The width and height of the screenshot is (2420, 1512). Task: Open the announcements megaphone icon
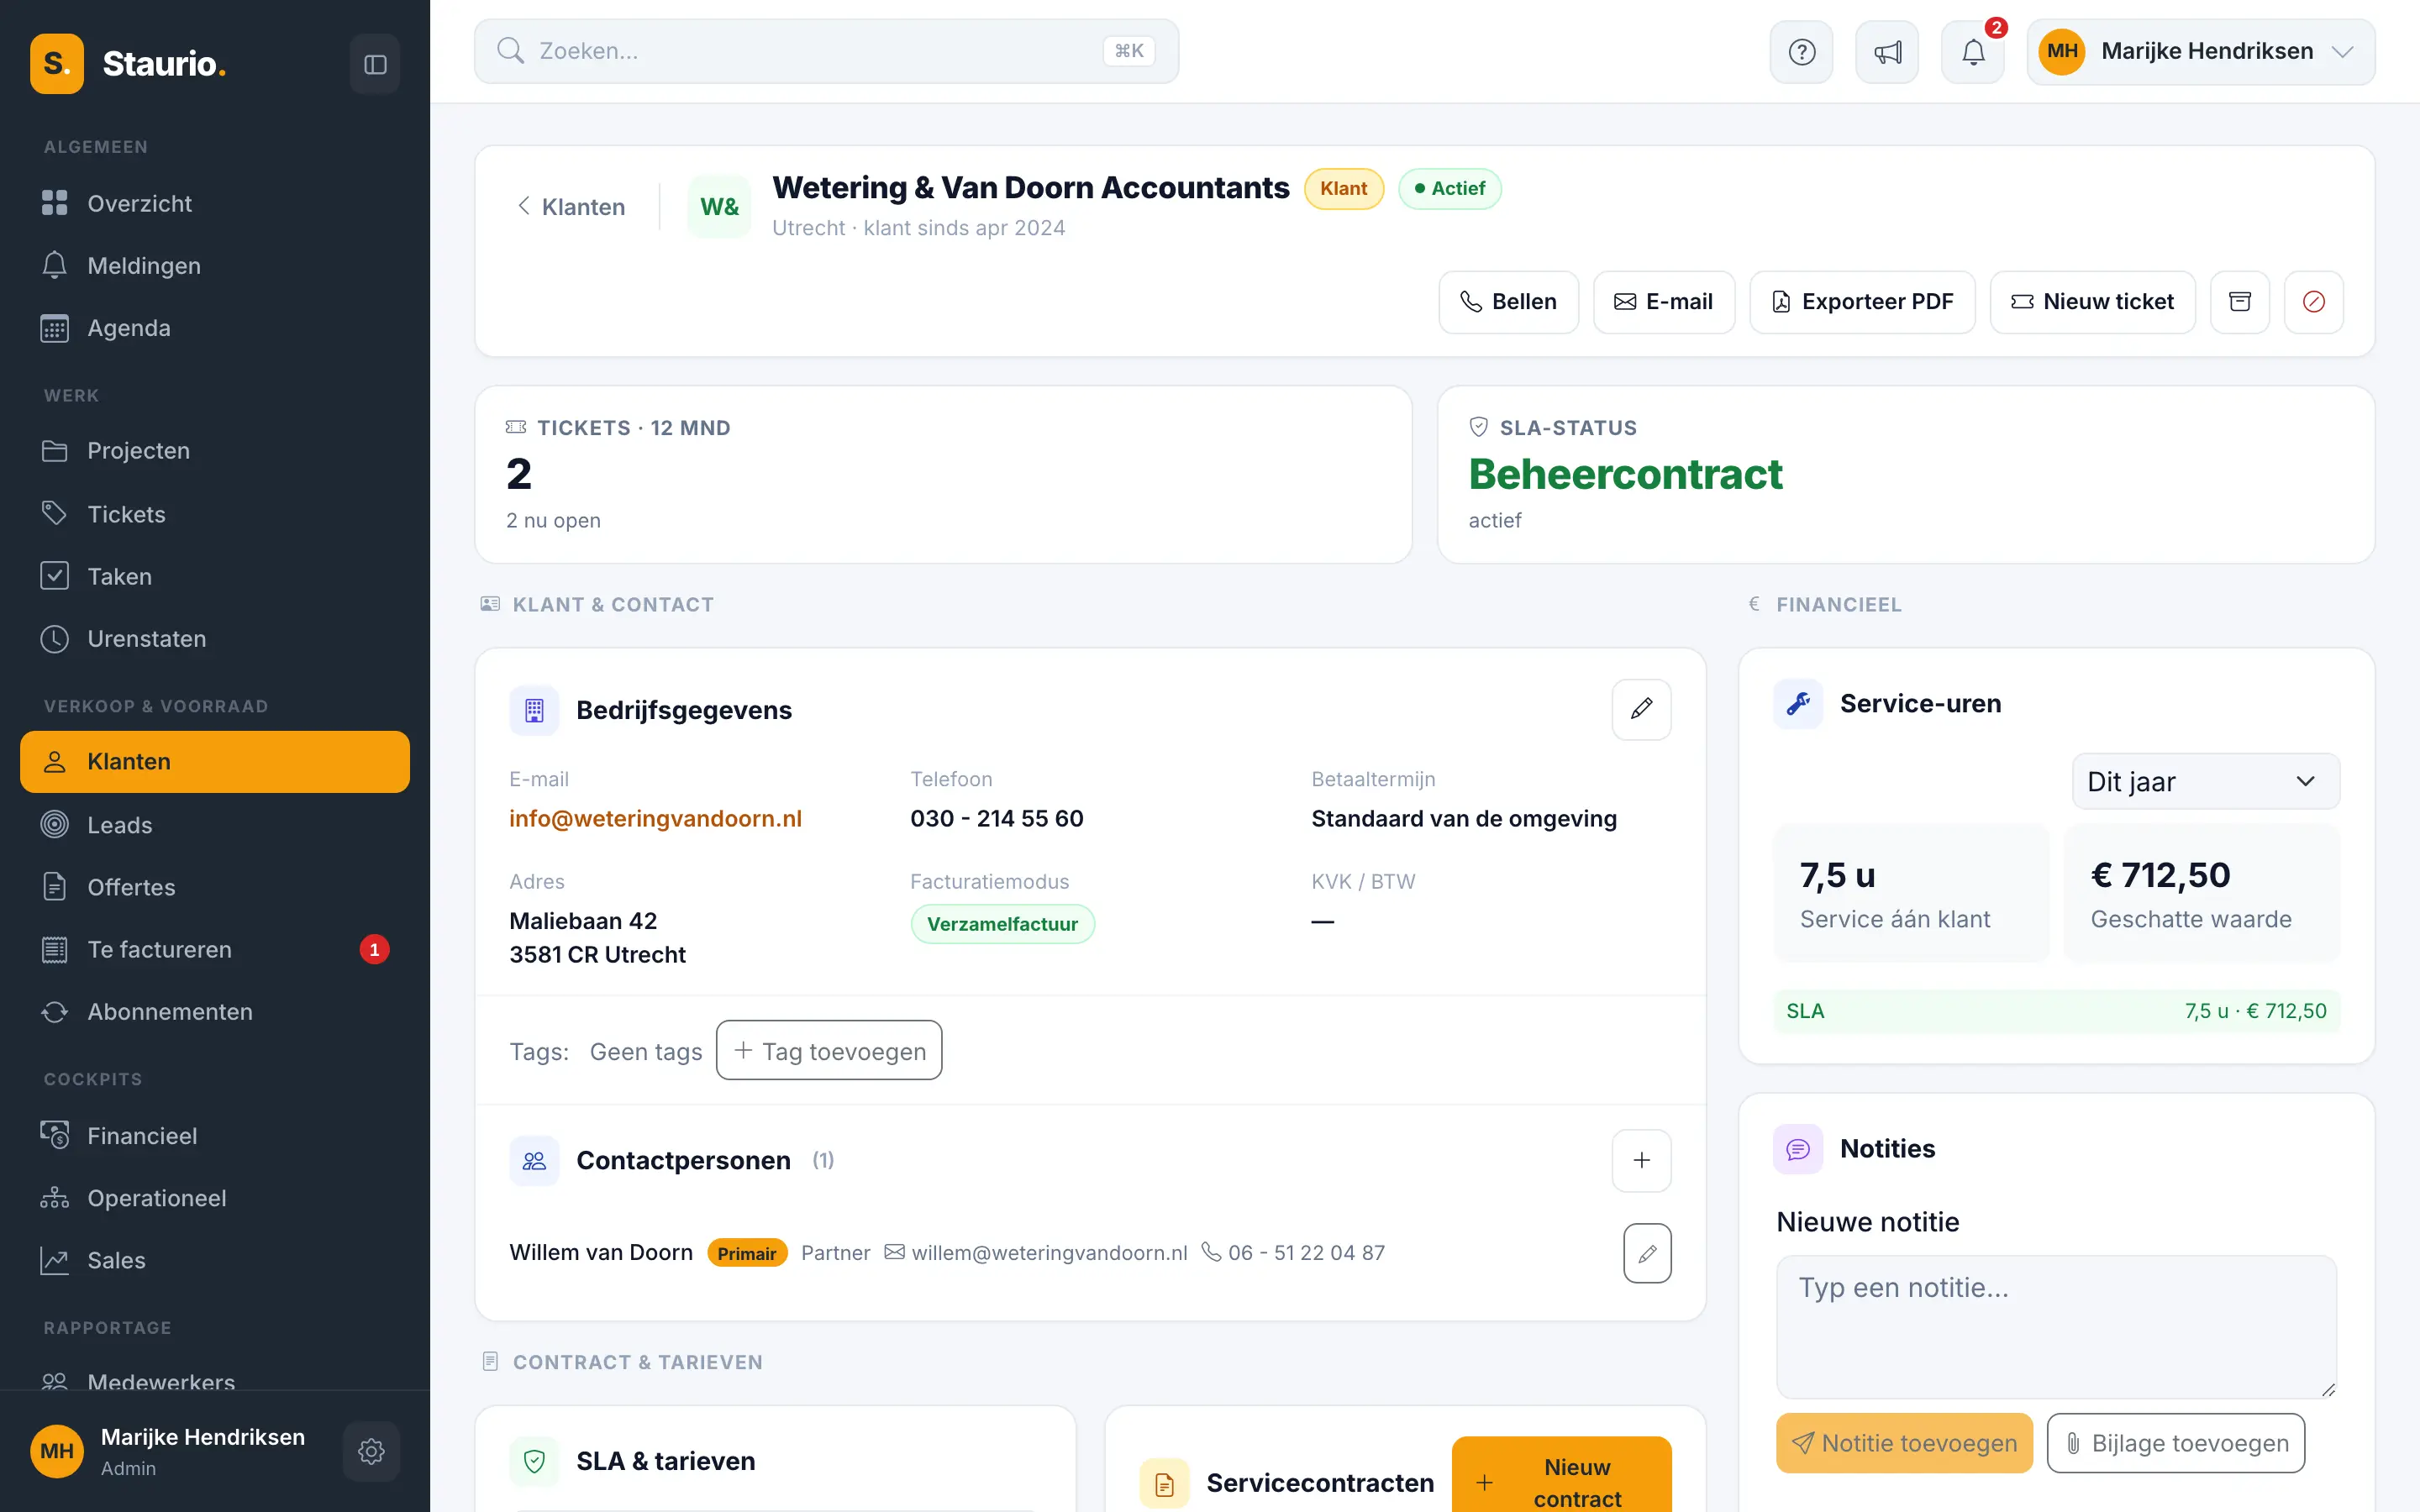pos(1887,52)
